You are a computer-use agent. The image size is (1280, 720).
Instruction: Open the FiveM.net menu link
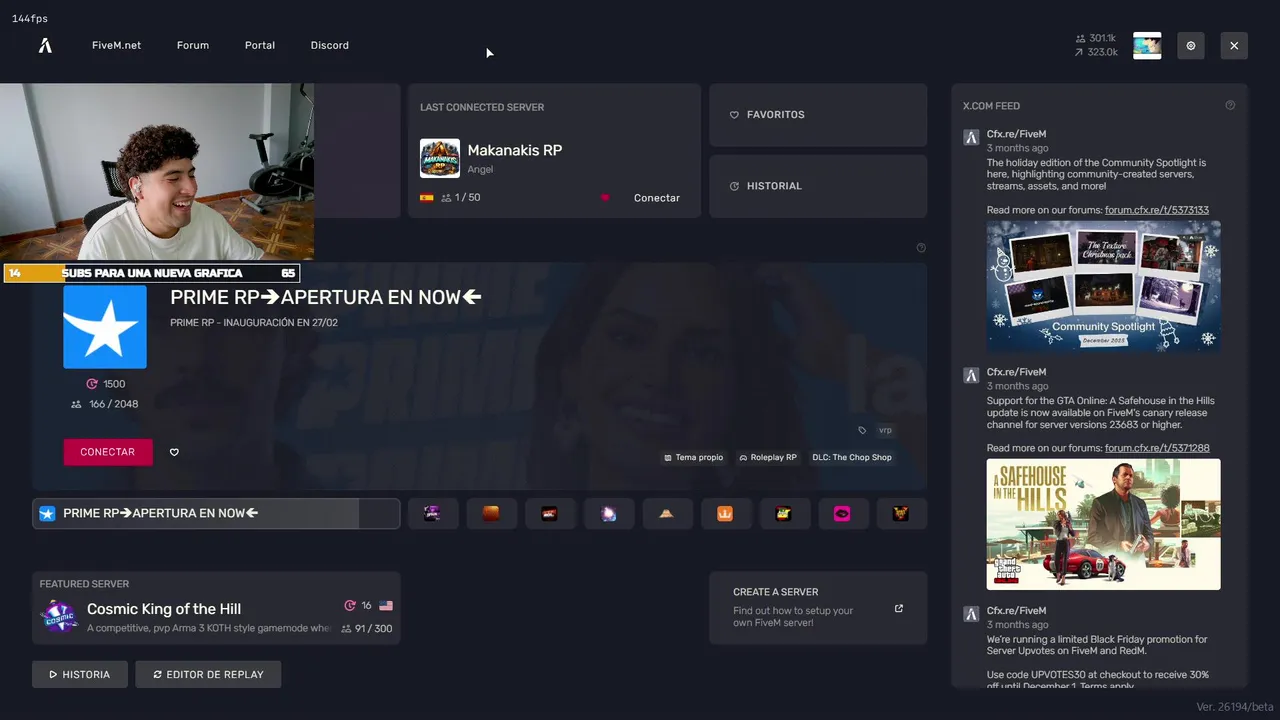(116, 45)
